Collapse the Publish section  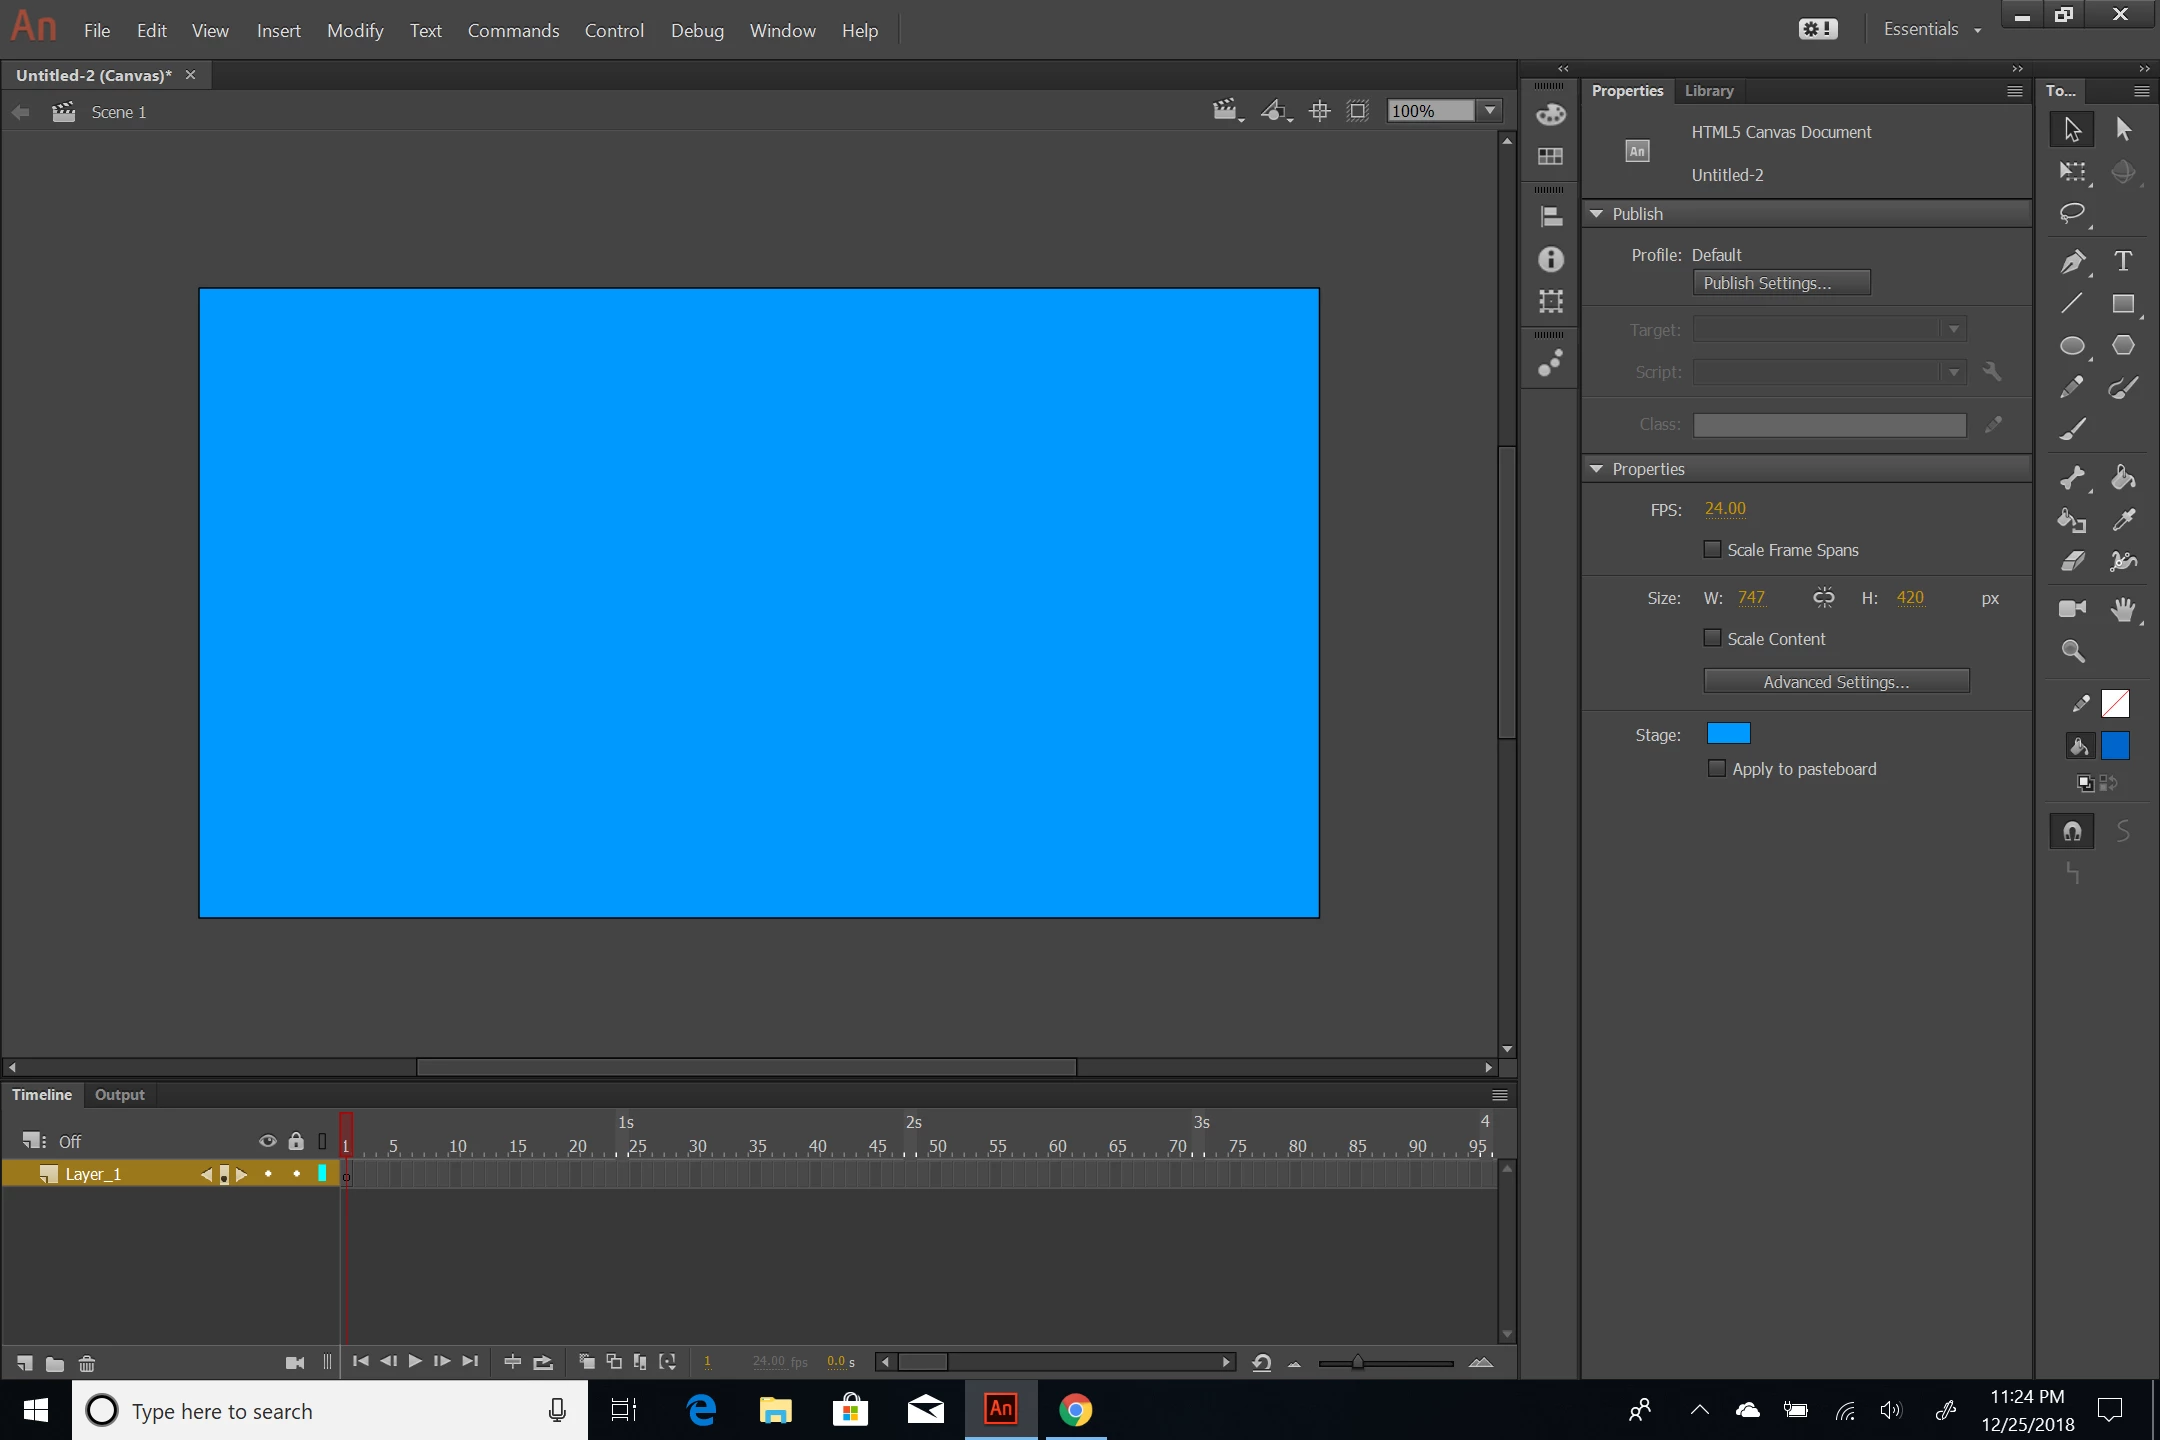click(x=1597, y=214)
